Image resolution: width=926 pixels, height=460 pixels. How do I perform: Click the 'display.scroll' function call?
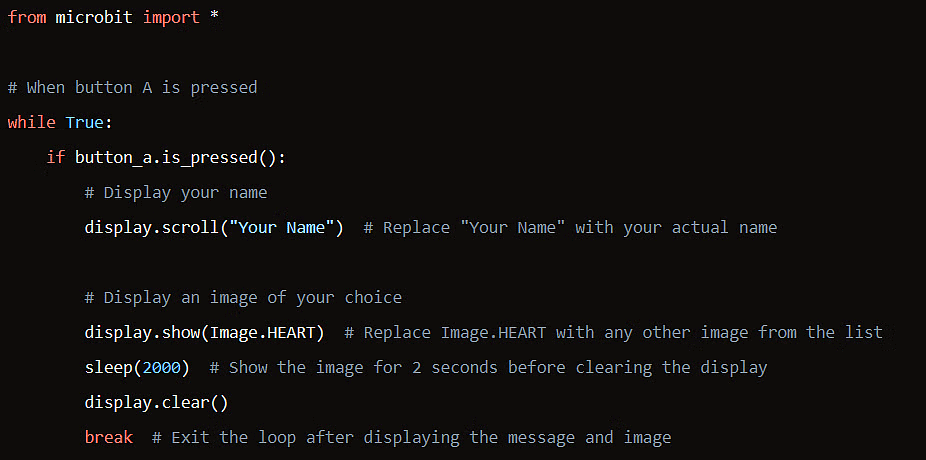[x=150, y=227]
